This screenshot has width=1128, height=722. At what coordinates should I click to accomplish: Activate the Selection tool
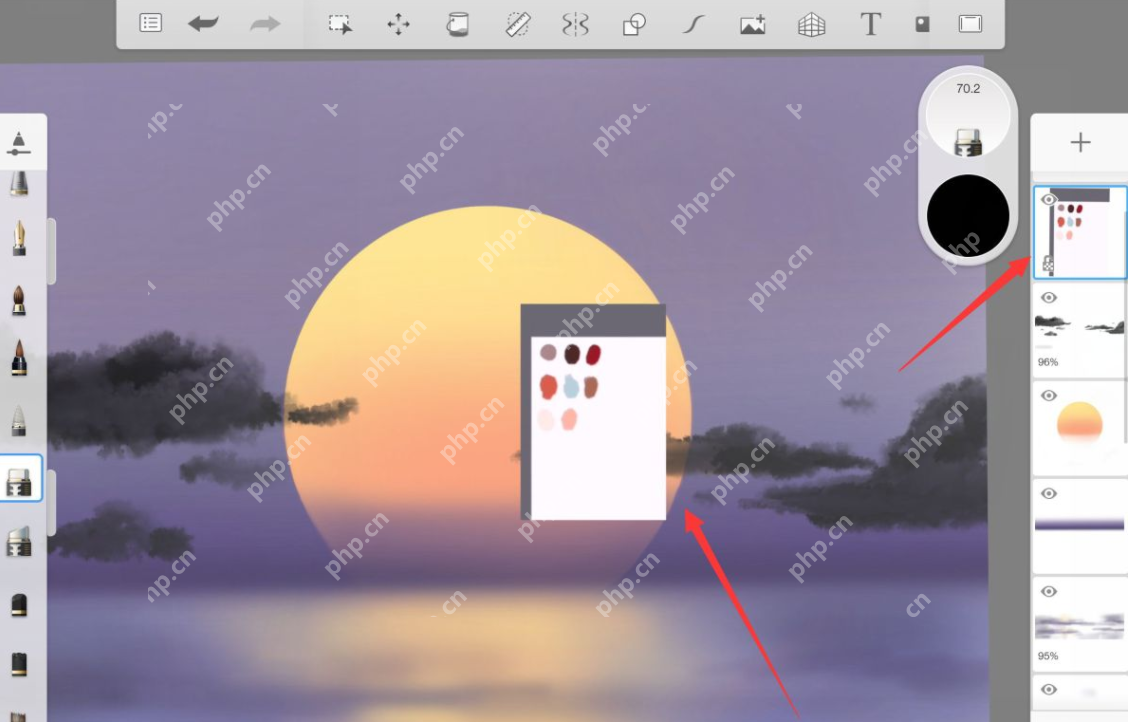[340, 23]
